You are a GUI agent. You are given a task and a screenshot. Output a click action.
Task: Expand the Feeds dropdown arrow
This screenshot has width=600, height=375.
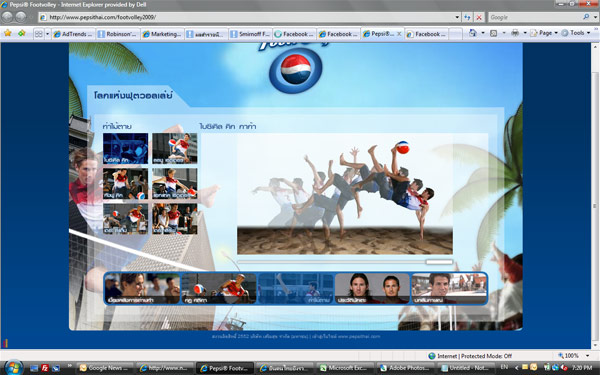(x=504, y=33)
